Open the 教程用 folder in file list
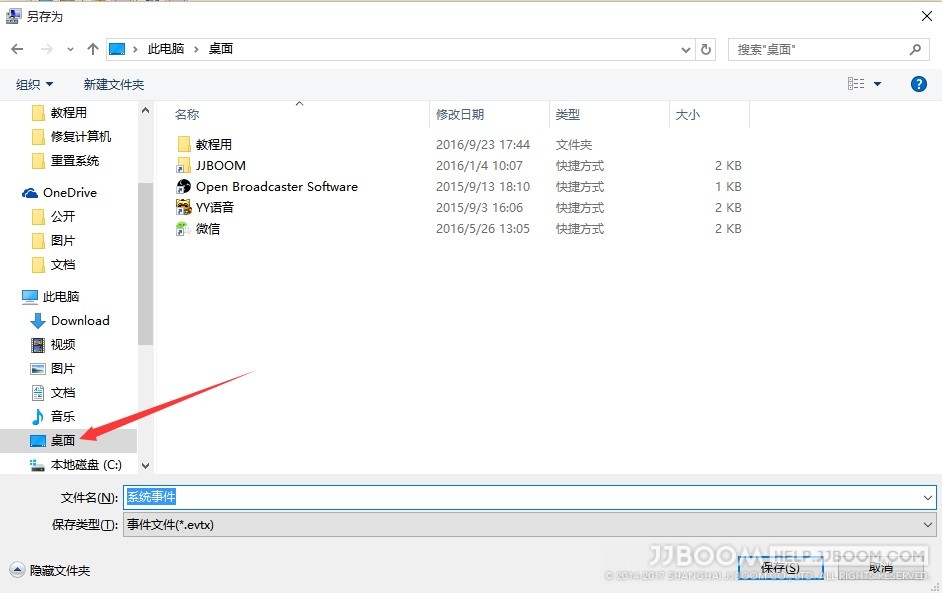Viewport: 942px width, 593px height. click(213, 145)
